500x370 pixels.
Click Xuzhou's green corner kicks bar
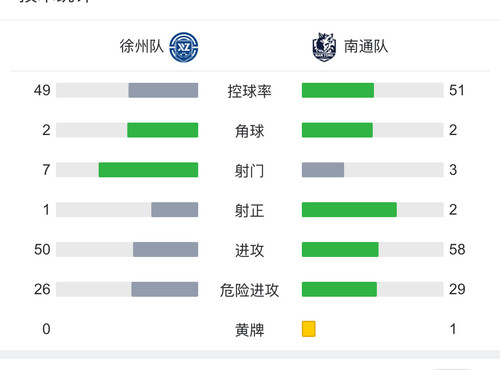click(163, 130)
